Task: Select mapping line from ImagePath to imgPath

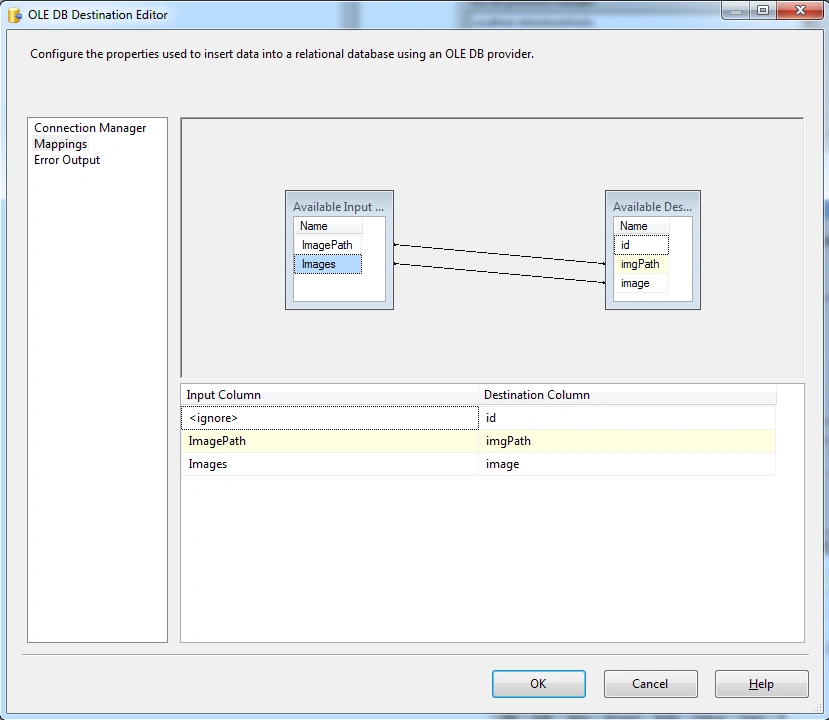Action: (x=500, y=254)
